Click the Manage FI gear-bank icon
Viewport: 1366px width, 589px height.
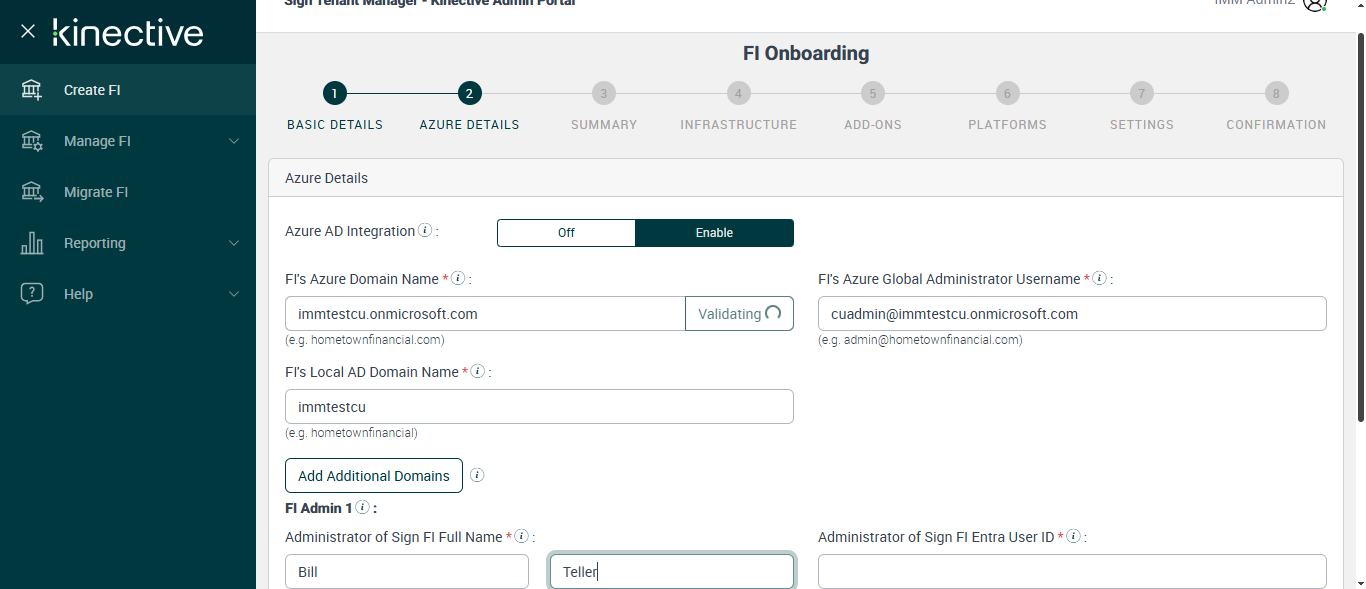tap(32, 141)
